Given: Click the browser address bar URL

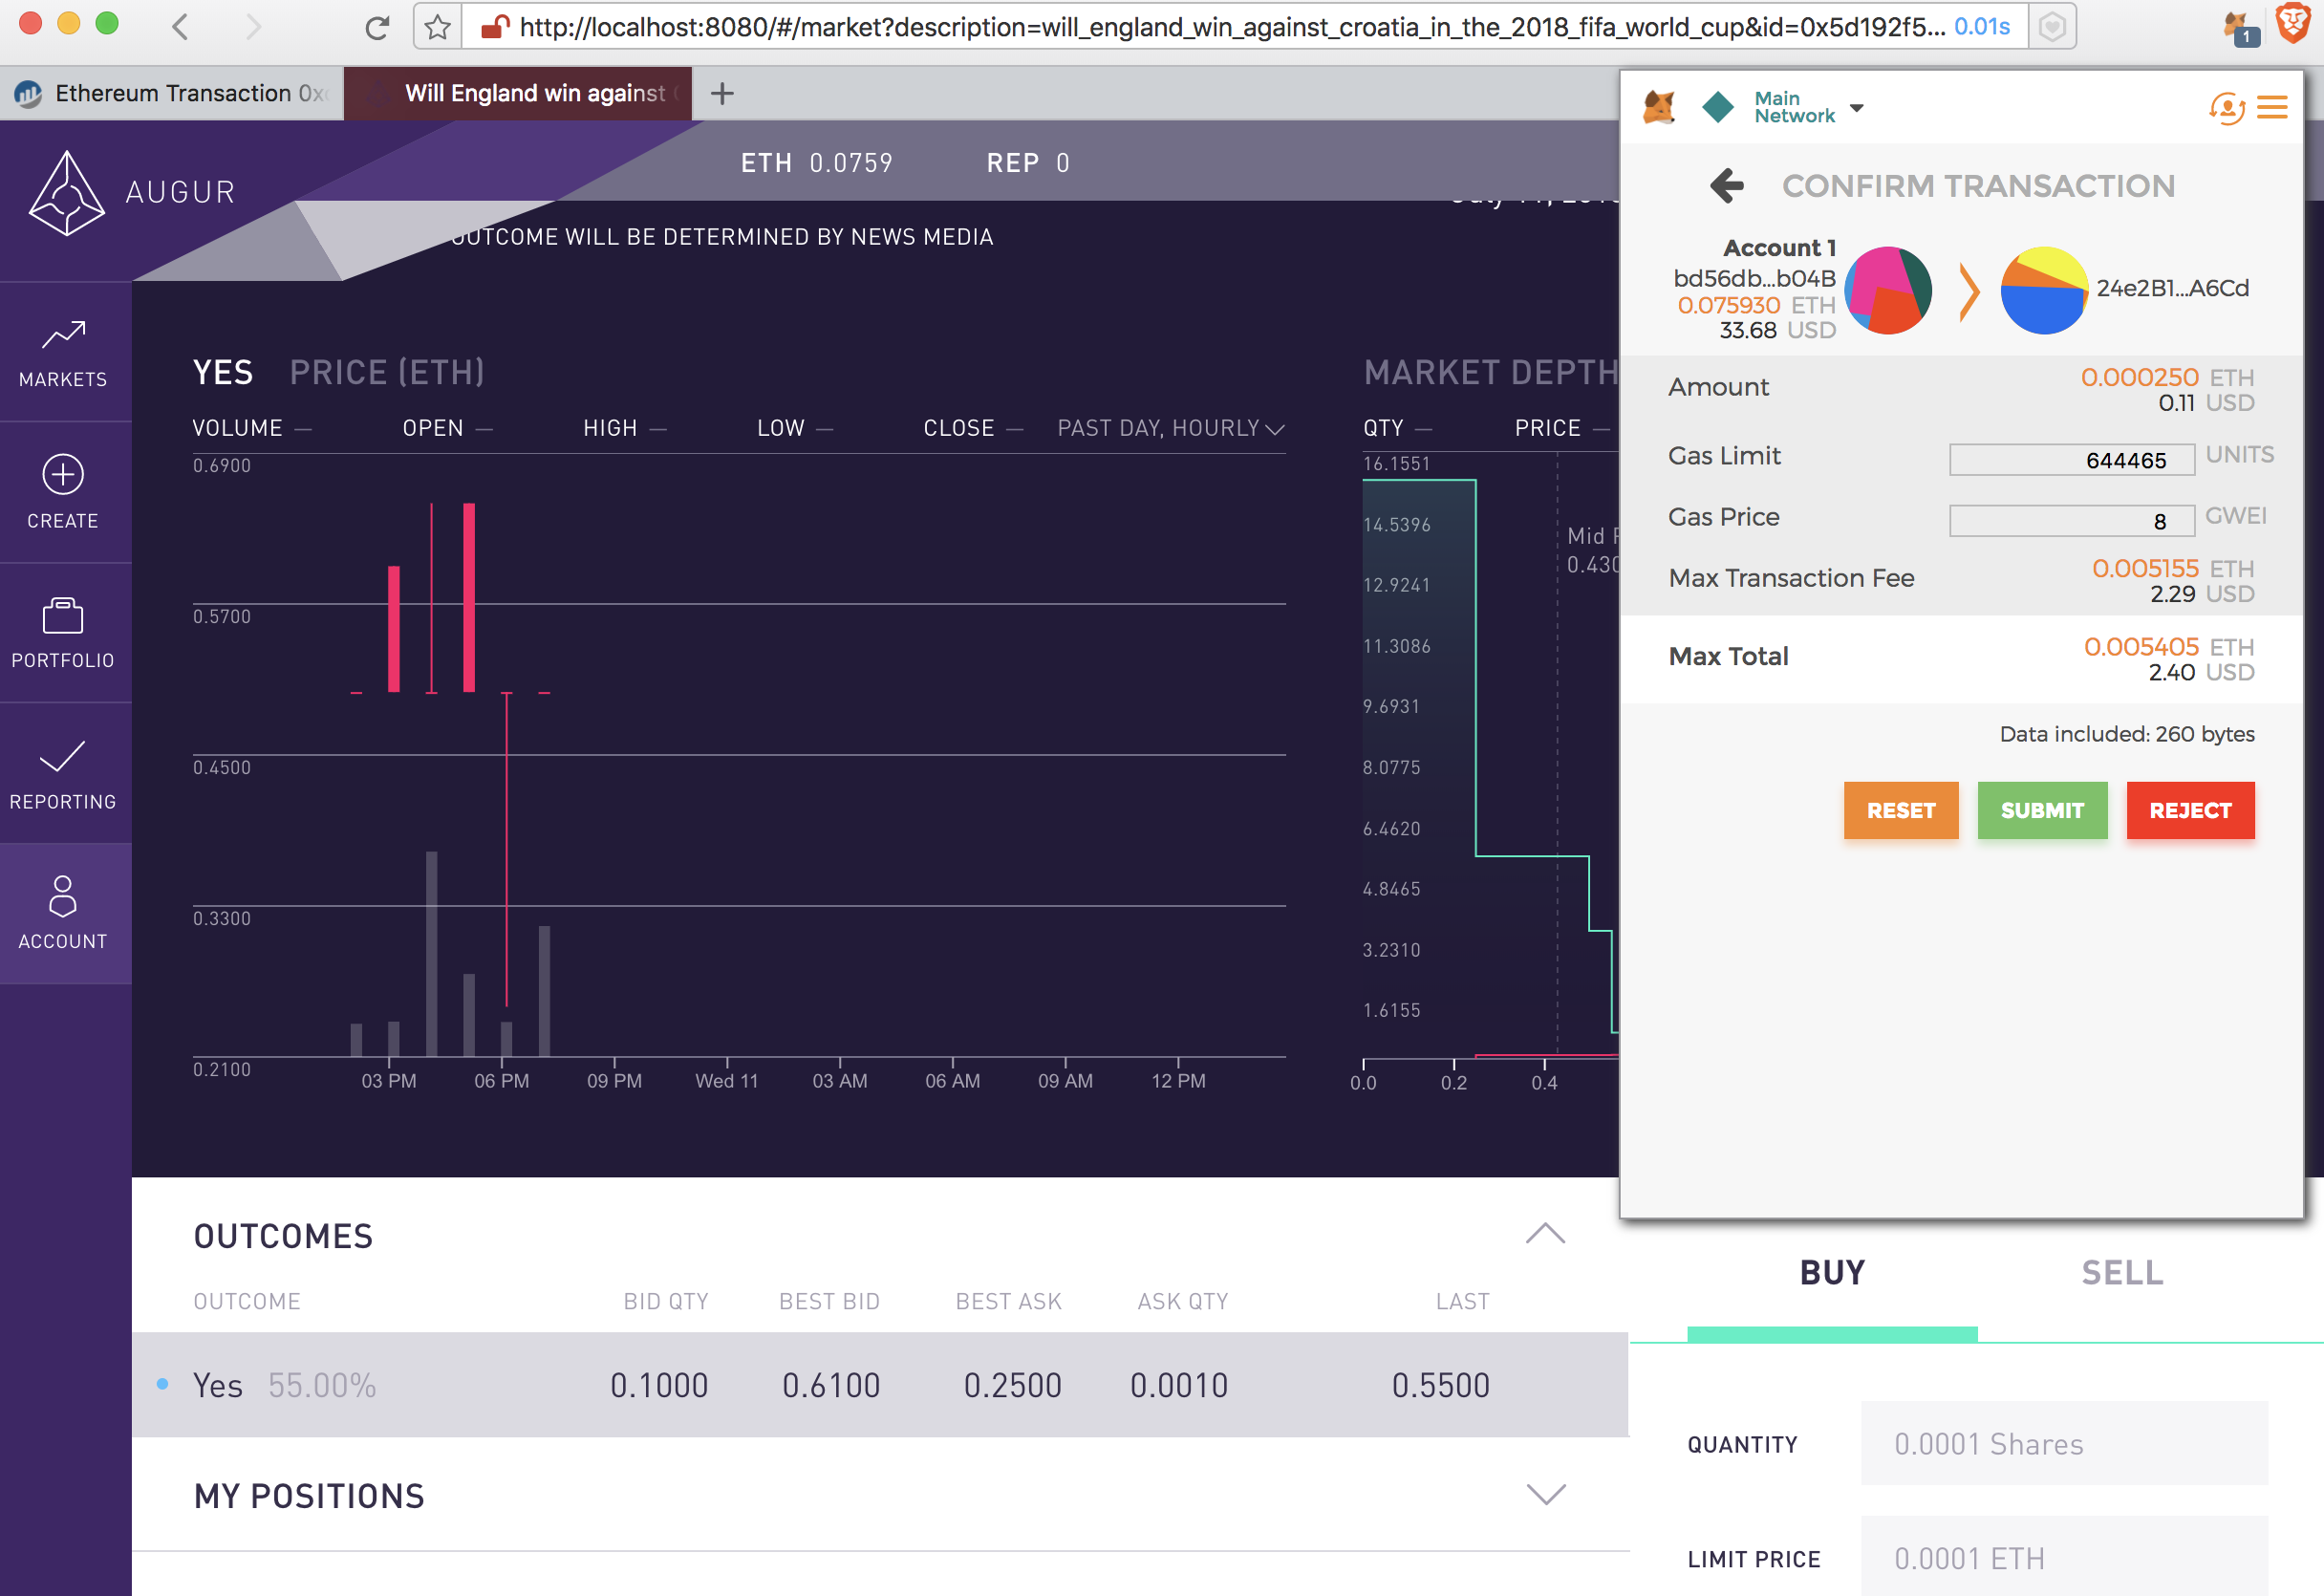Looking at the screenshot, I should pos(1232,27).
